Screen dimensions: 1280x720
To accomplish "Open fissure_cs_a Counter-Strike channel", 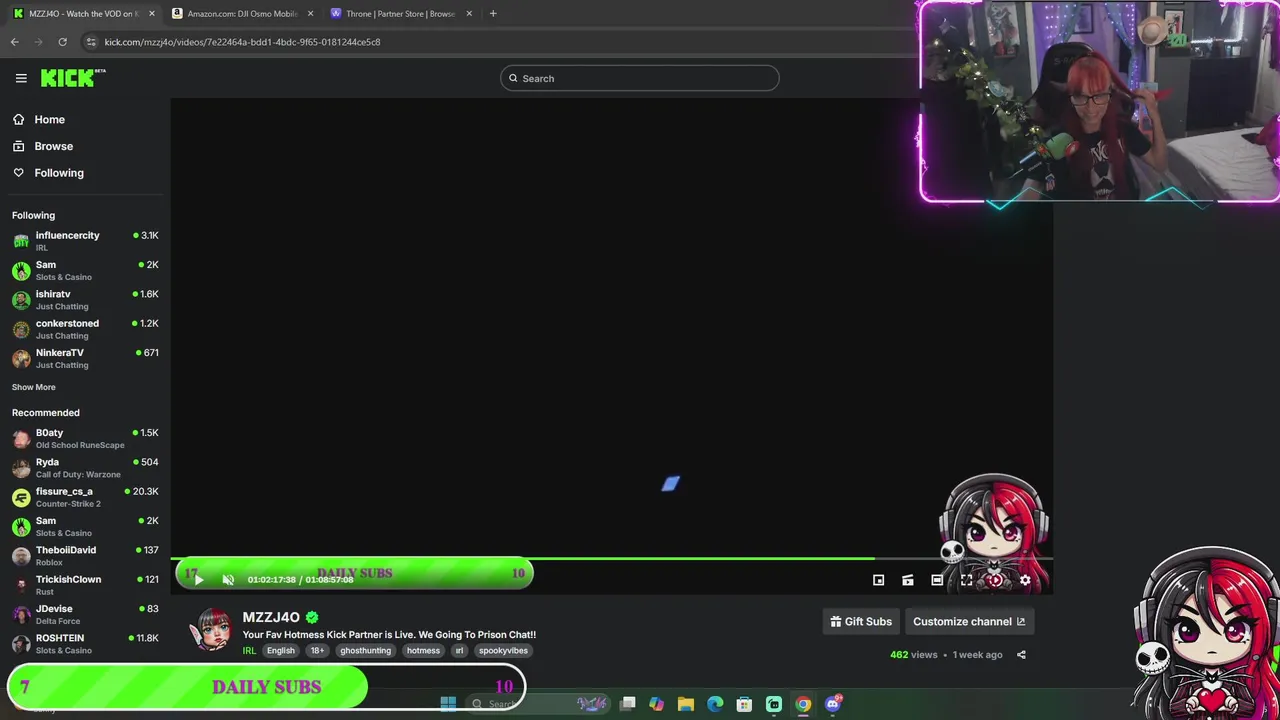I will 85,497.
